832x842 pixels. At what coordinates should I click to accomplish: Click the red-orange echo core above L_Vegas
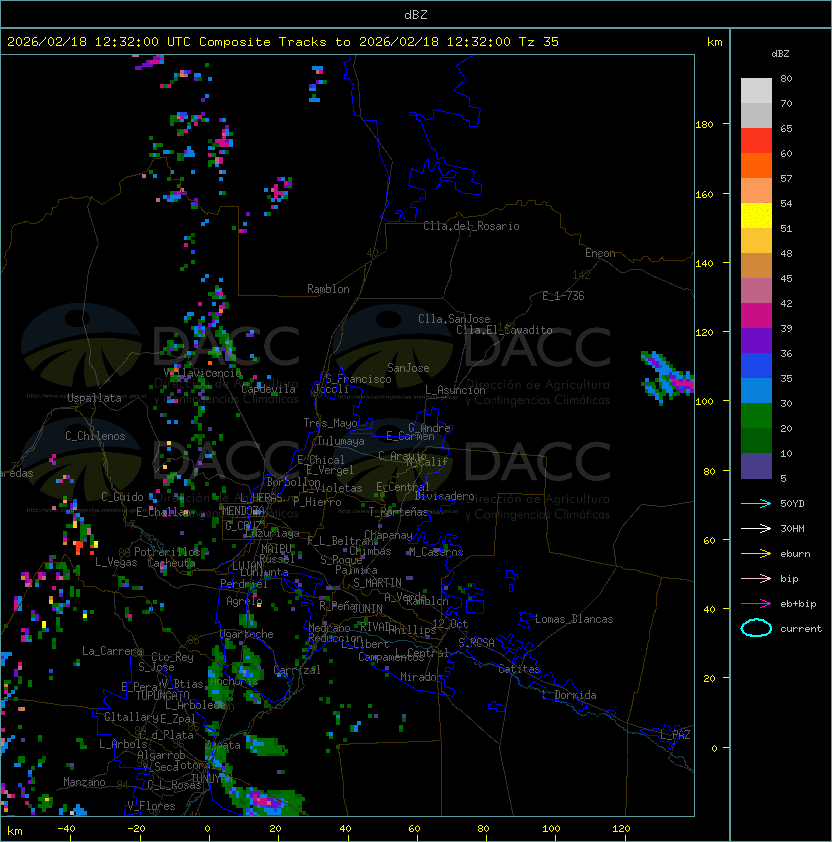[x=79, y=547]
